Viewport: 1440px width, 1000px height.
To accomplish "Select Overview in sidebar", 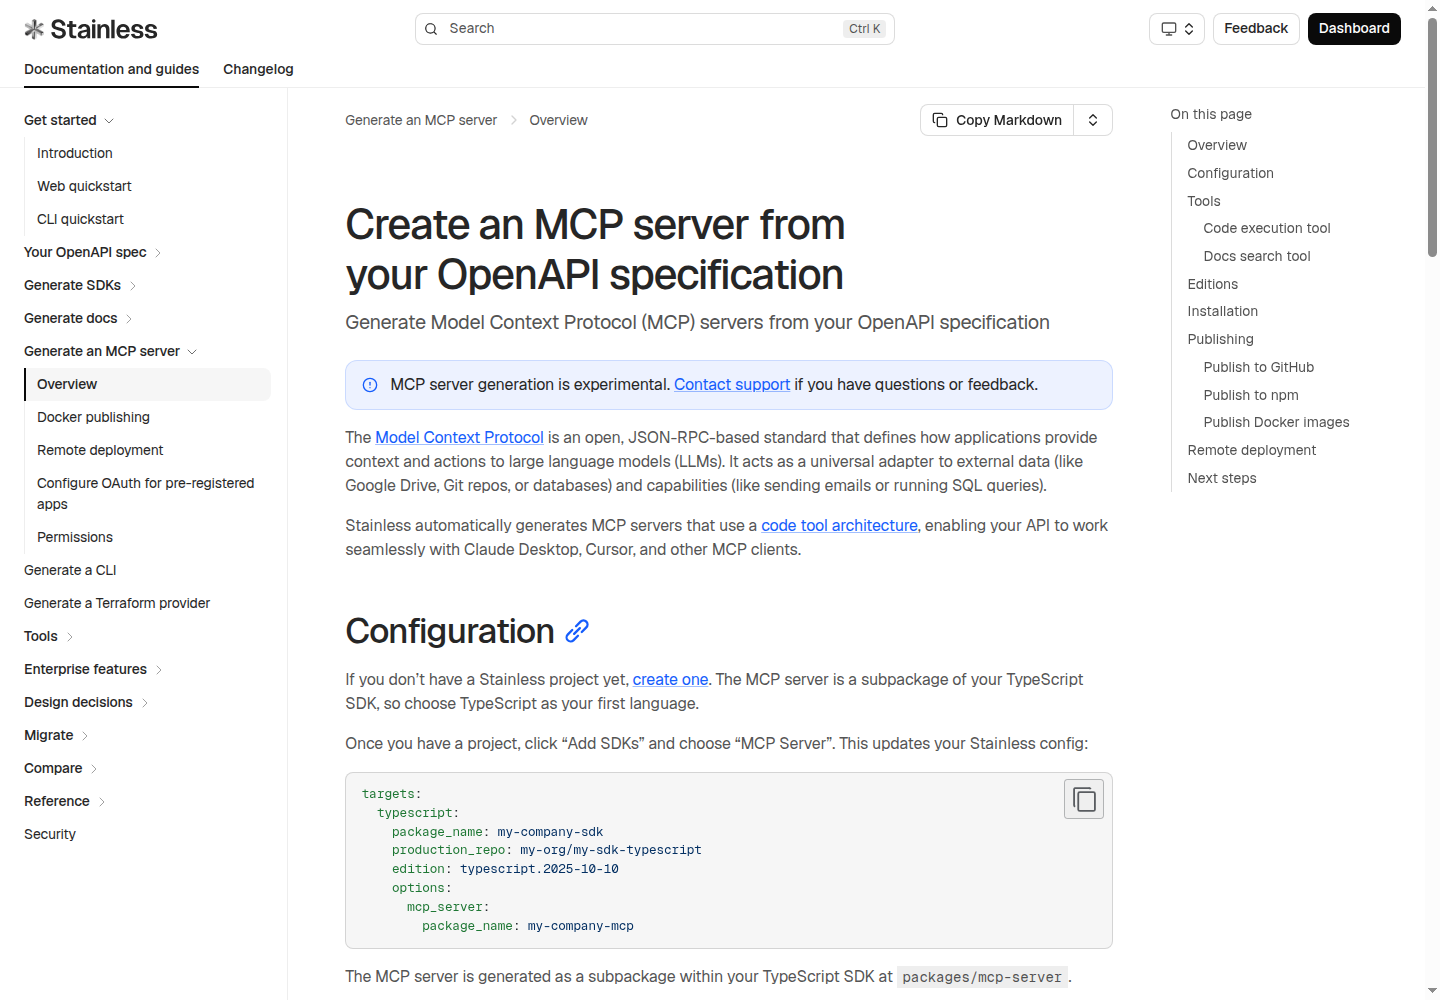I will (148, 384).
